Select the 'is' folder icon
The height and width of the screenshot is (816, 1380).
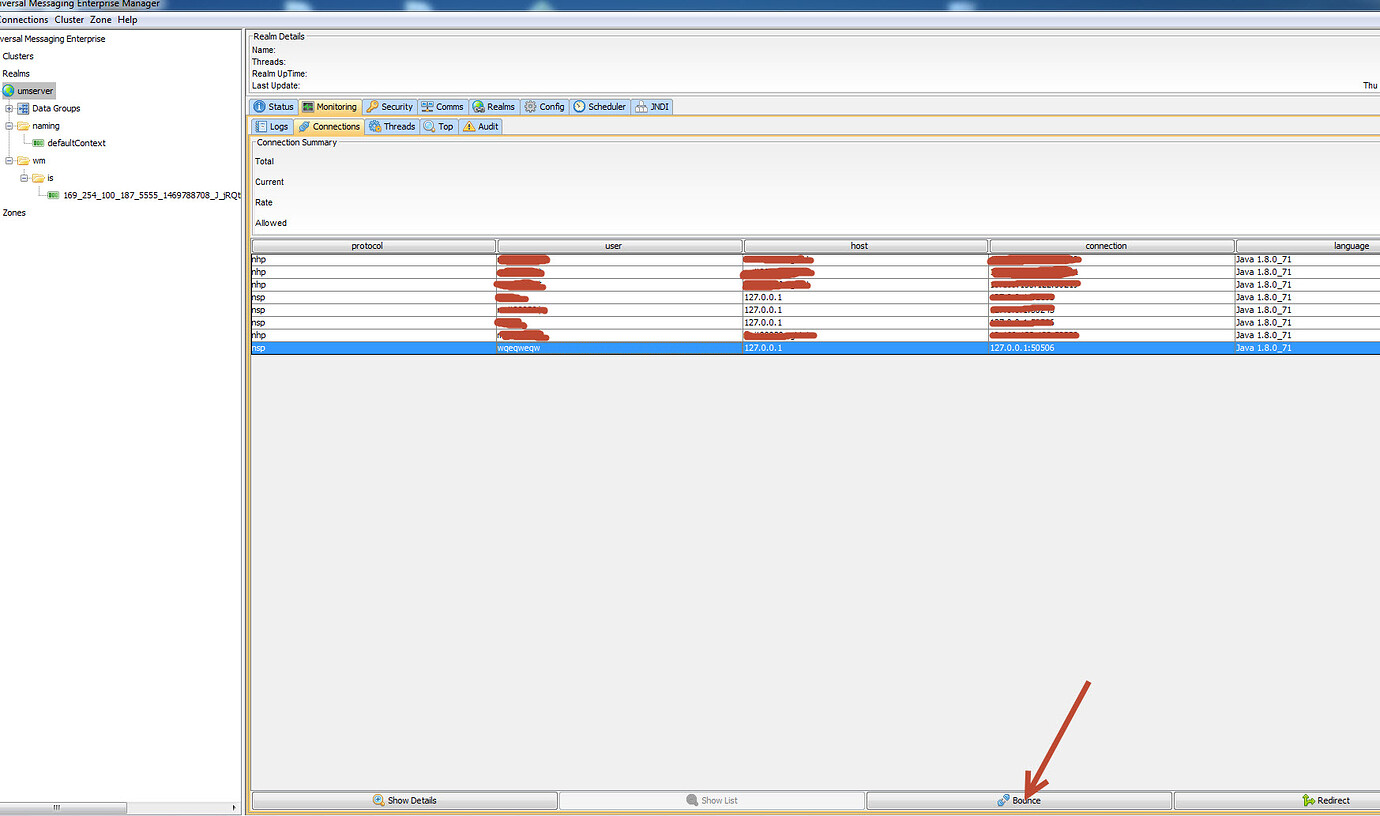click(x=38, y=178)
